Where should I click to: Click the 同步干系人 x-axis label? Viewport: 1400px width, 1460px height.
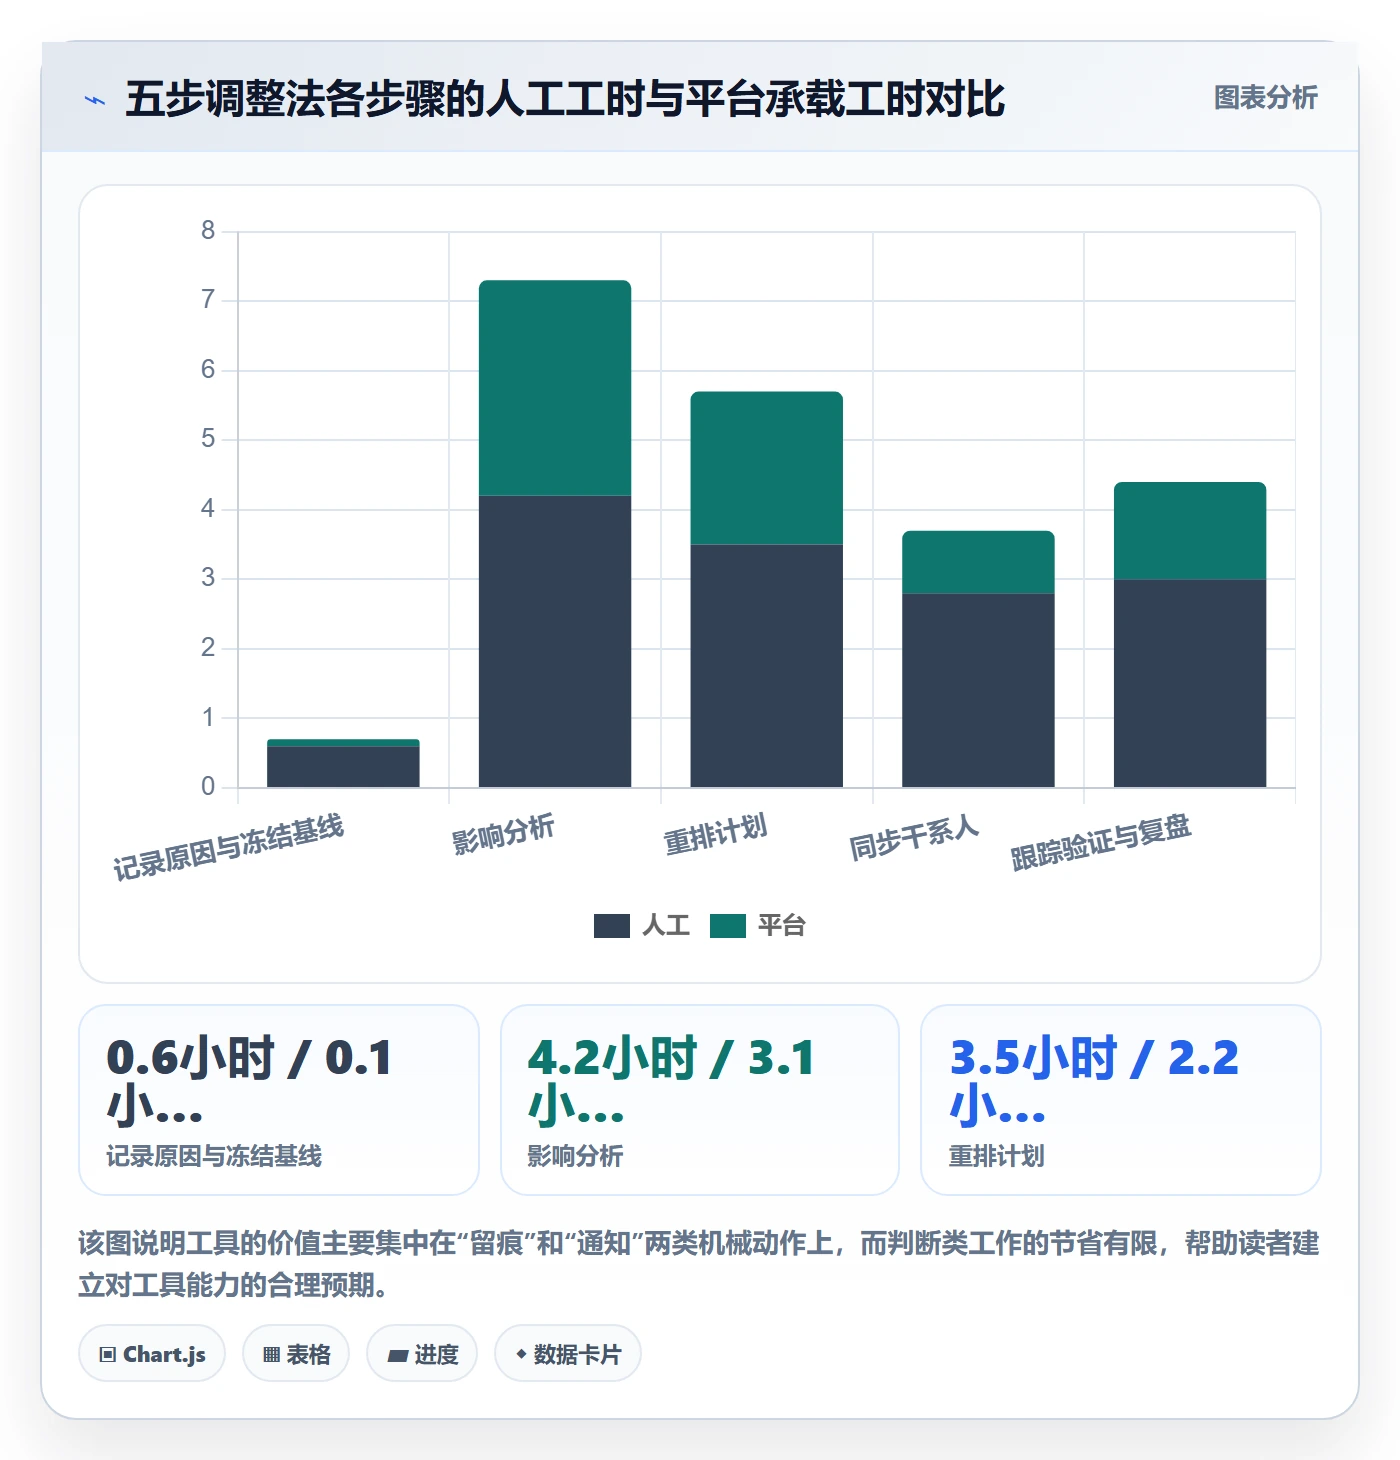coord(914,838)
